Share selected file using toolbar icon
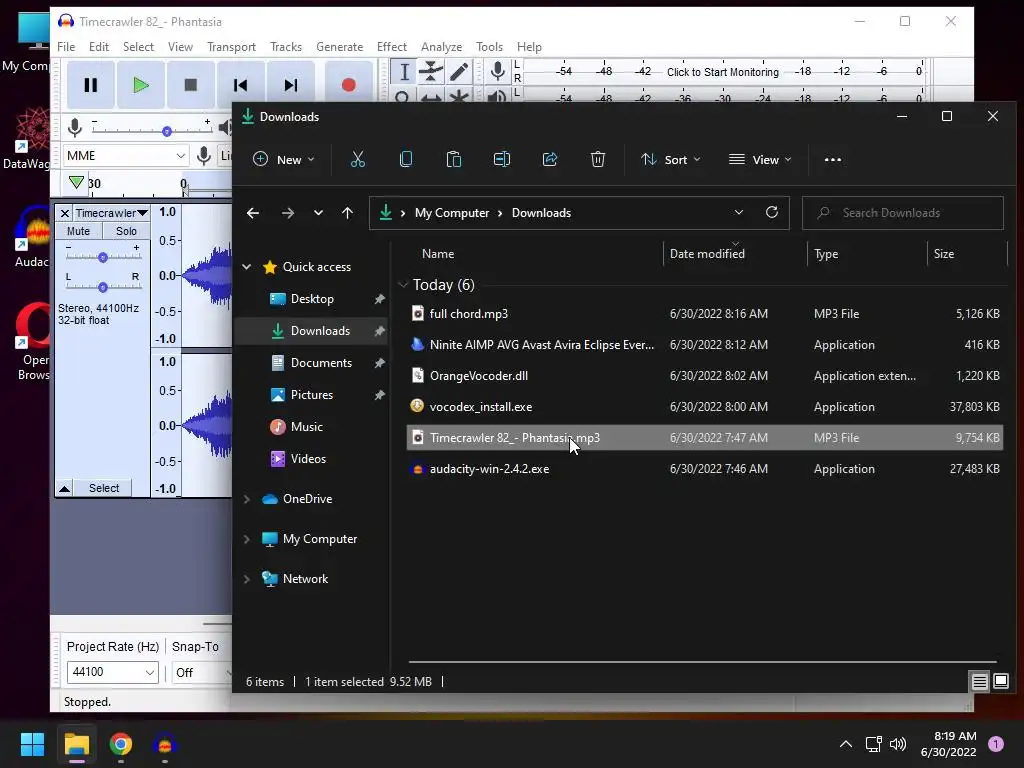The height and width of the screenshot is (768, 1024). click(x=550, y=159)
